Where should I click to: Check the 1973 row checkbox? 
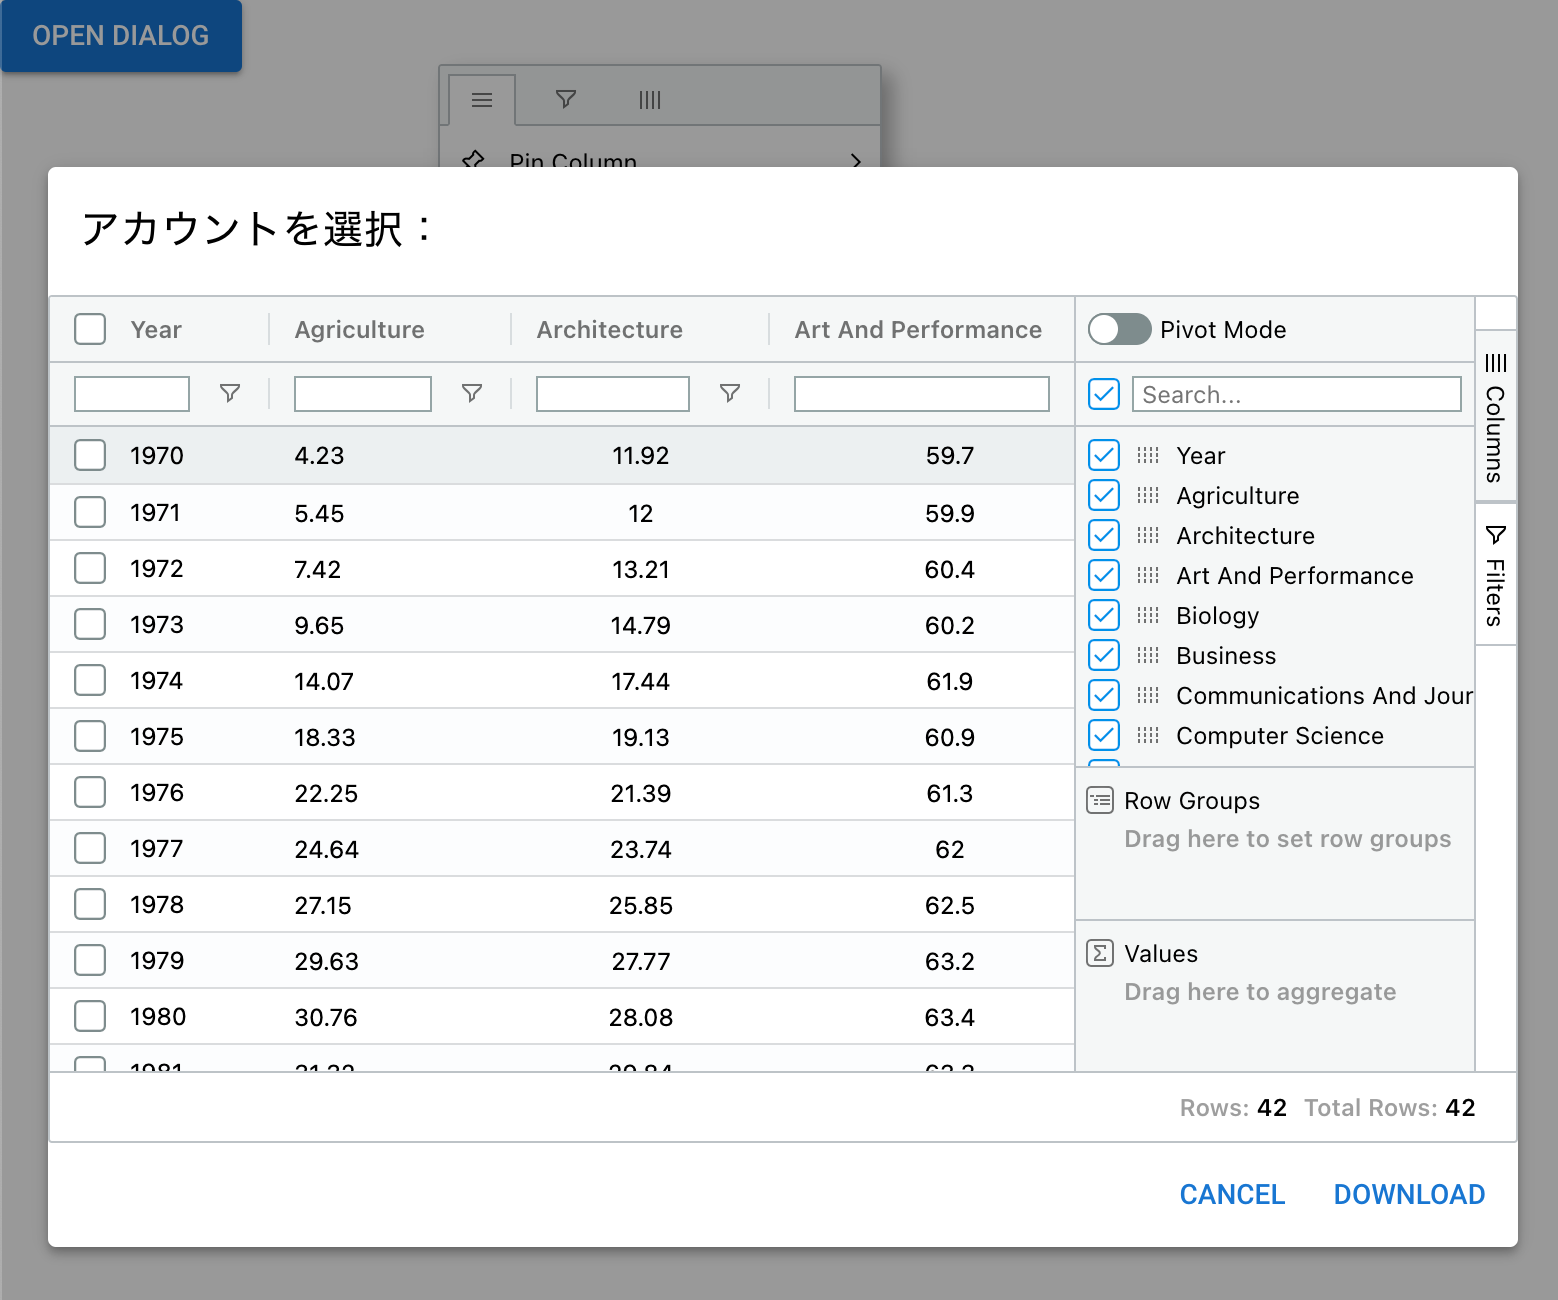point(90,624)
